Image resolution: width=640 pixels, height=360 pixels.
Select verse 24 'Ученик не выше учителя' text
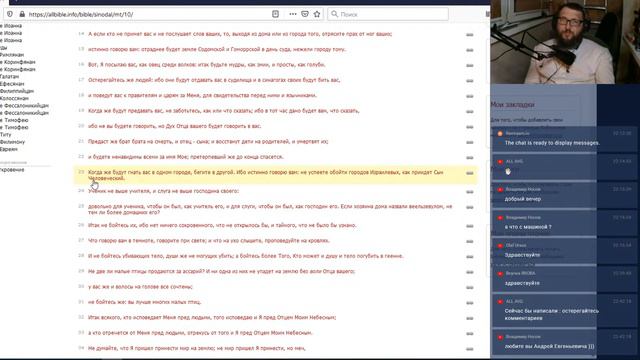click(163, 191)
